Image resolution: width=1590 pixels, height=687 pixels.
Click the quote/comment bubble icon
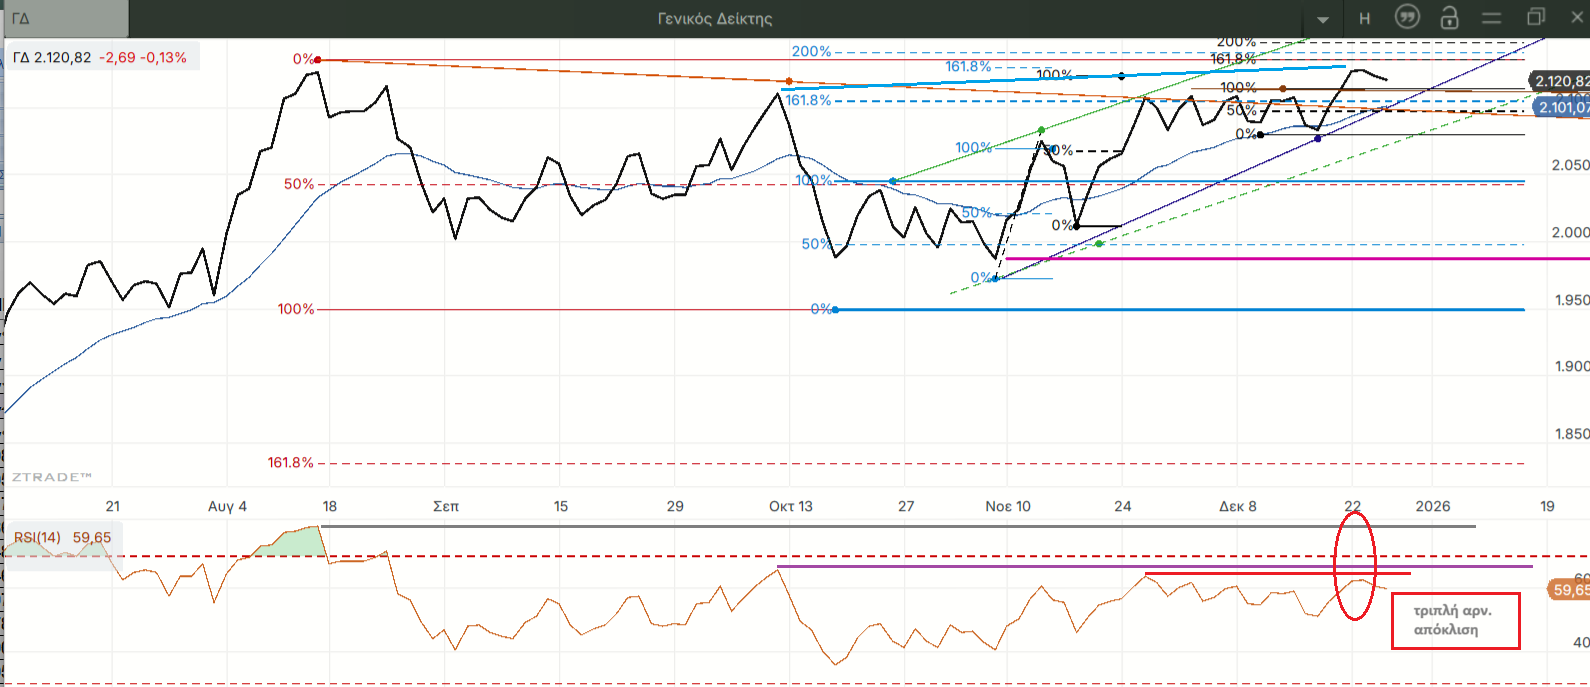[1407, 18]
